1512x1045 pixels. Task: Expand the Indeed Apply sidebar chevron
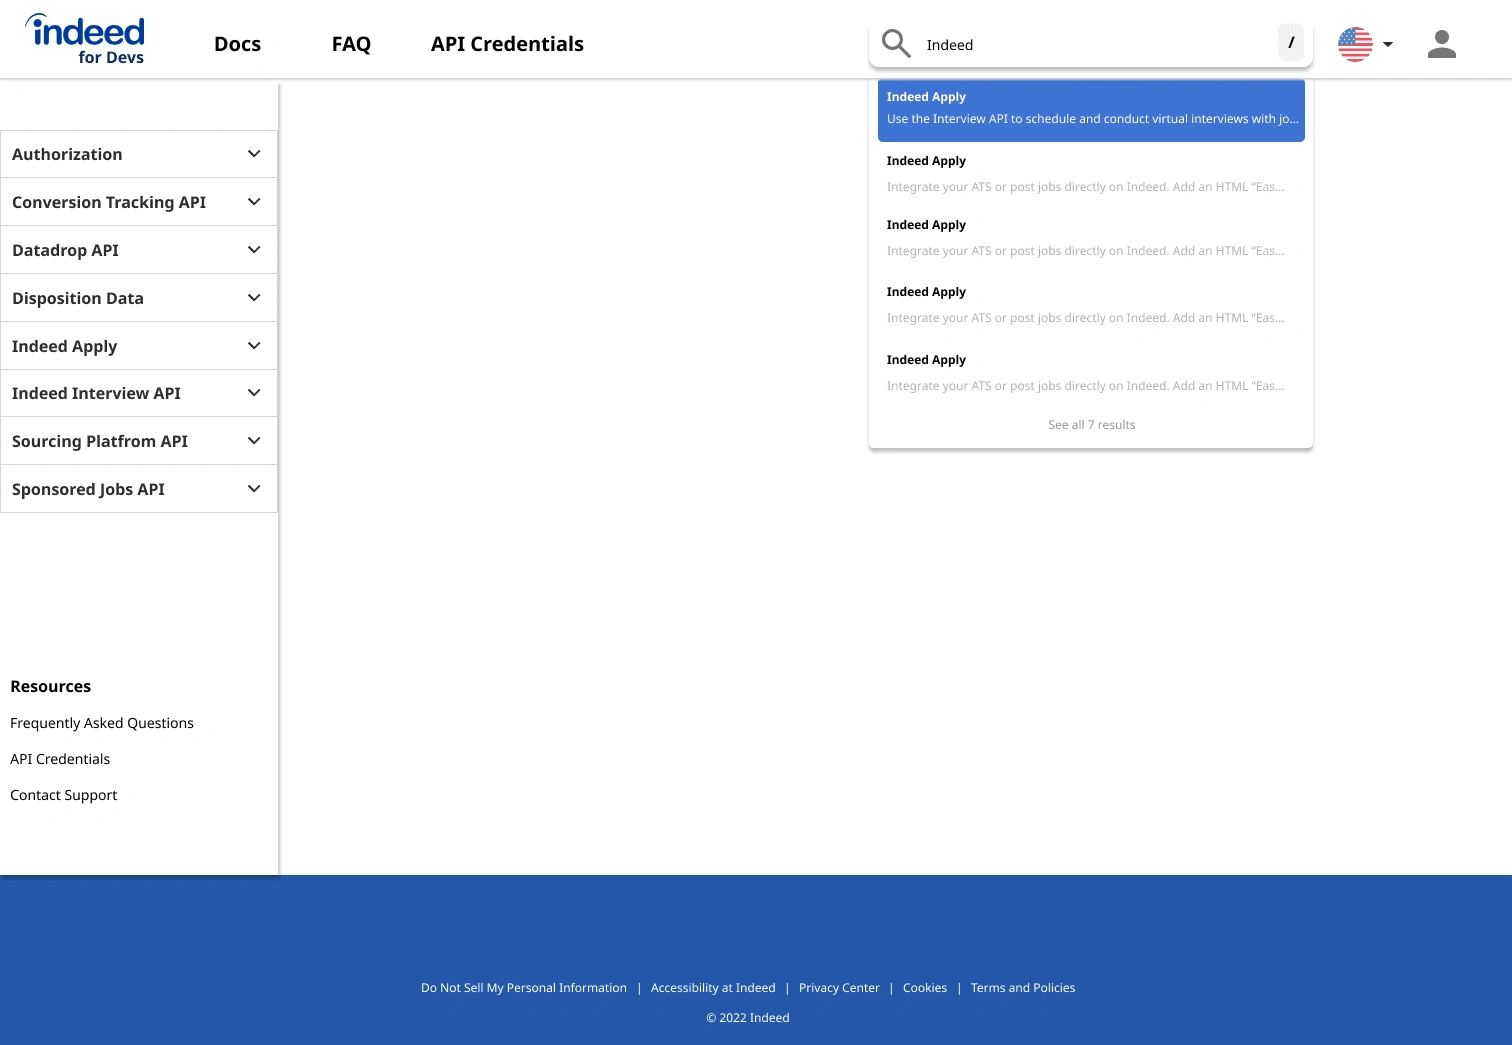click(254, 346)
